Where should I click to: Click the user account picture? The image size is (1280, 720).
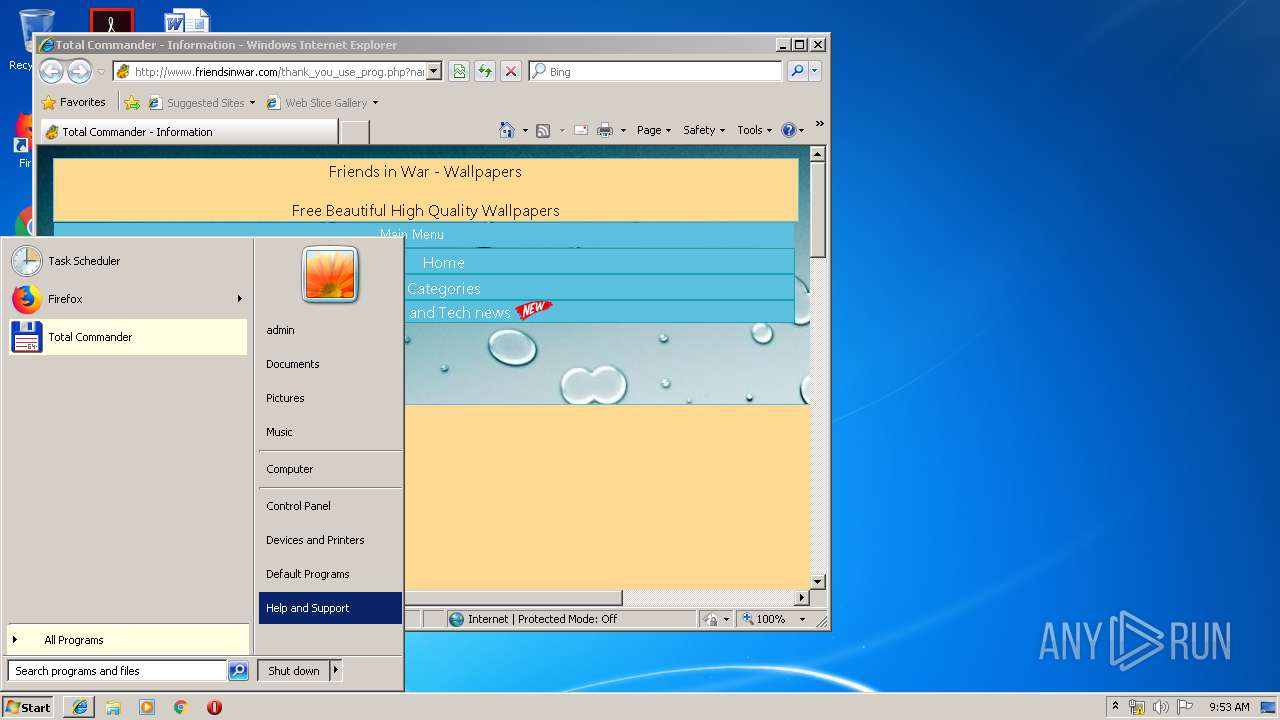[x=330, y=274]
